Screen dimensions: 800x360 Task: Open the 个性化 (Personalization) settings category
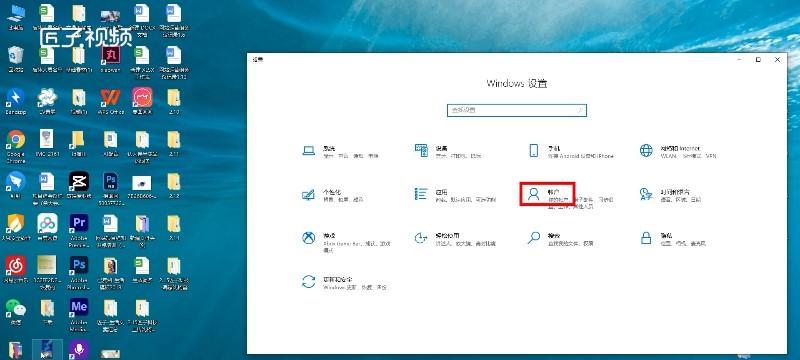333,195
